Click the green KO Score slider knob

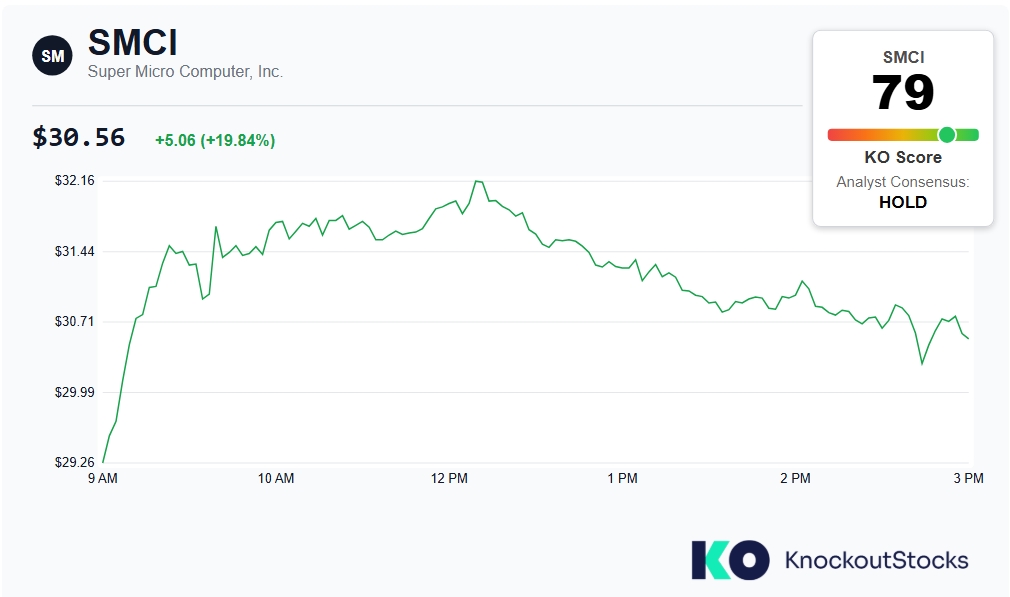click(x=947, y=135)
